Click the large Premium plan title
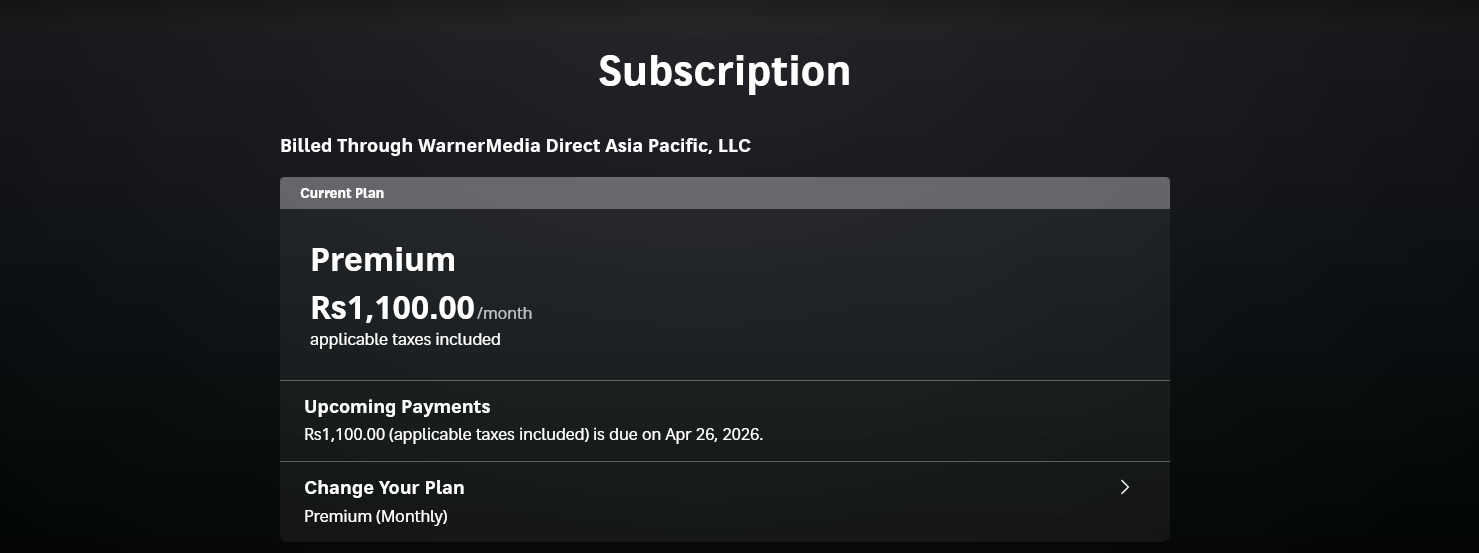 pos(383,260)
